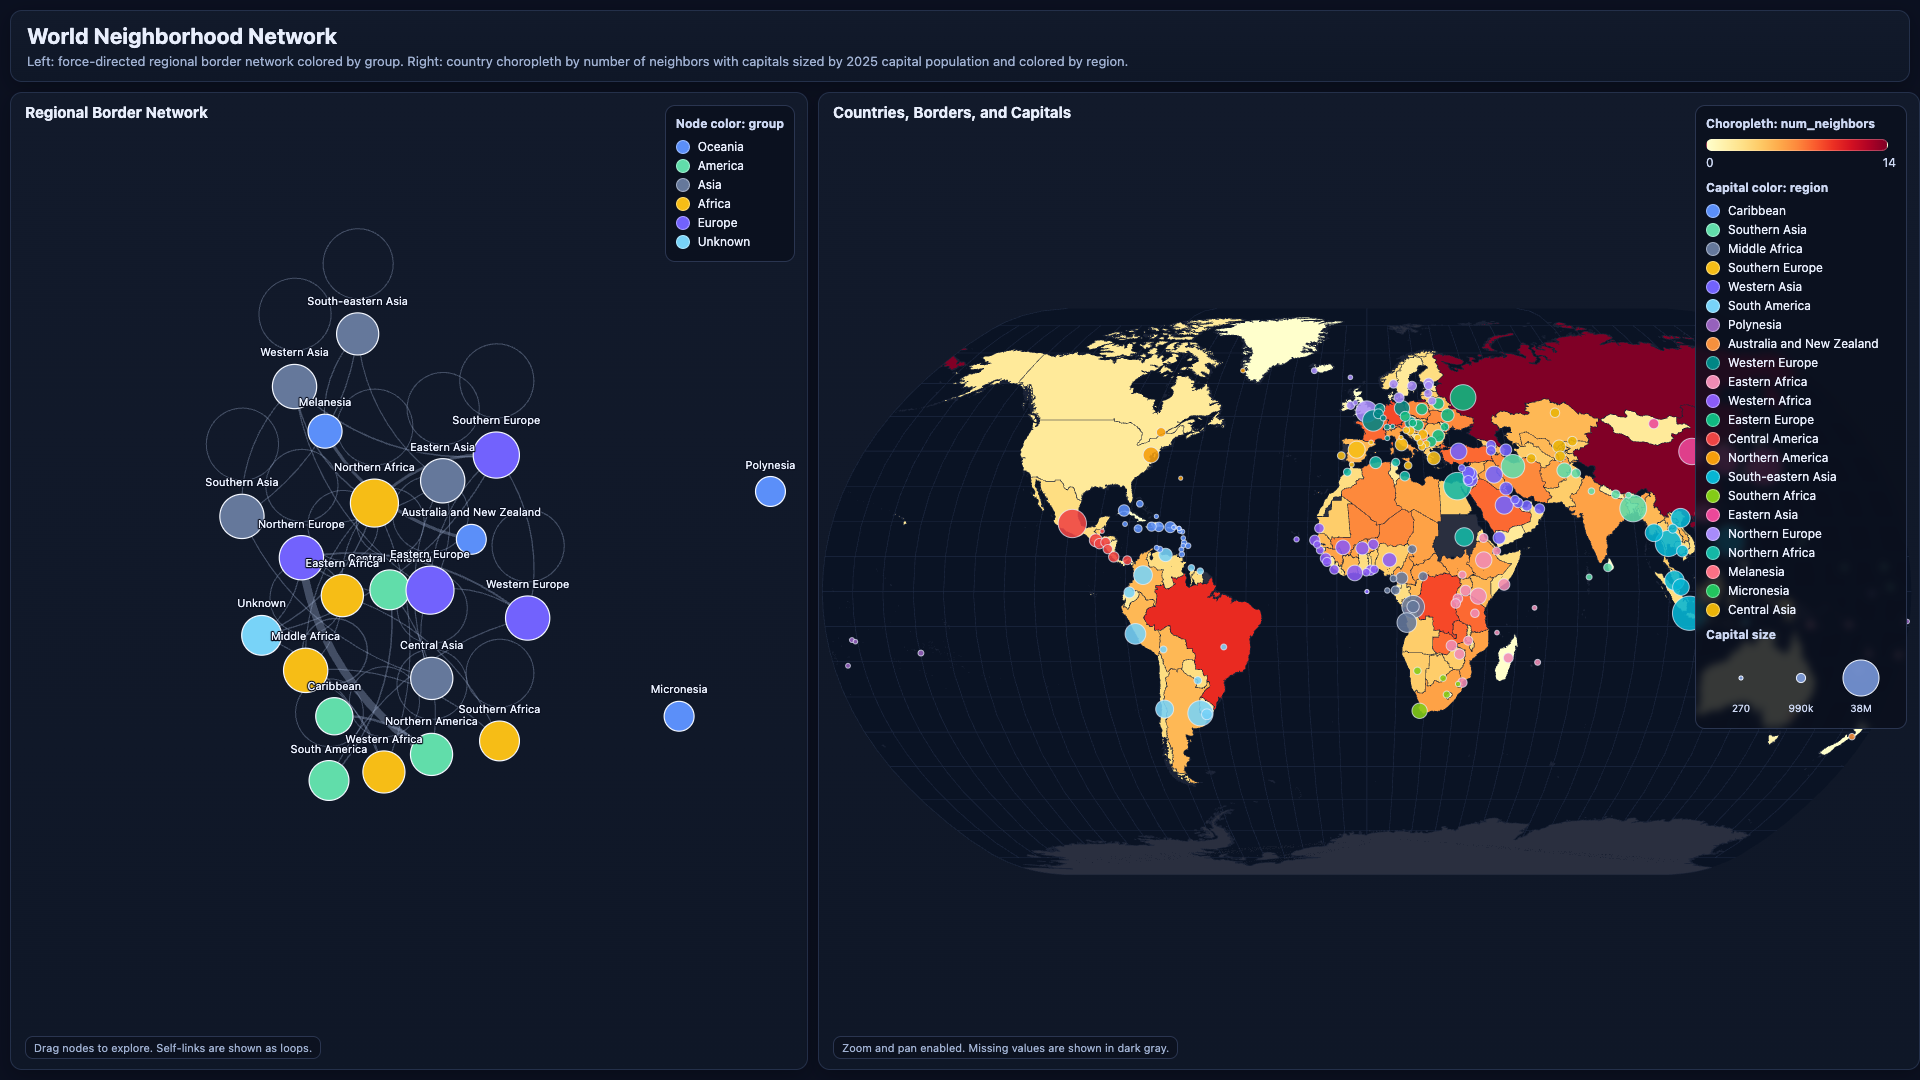Viewport: 1920px width, 1080px height.
Task: Click the Eastern Europe legend entry
Action: coord(1760,420)
